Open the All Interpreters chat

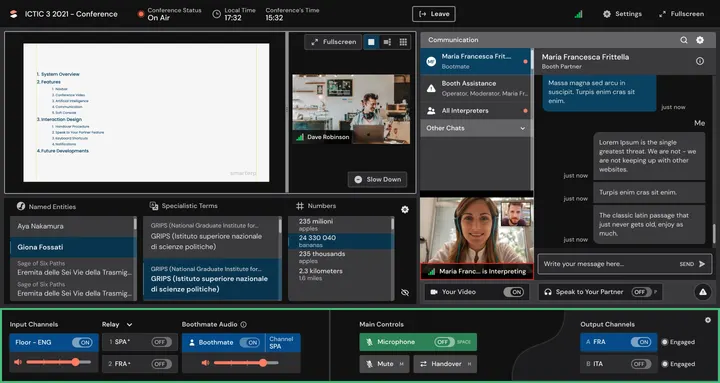click(x=475, y=111)
